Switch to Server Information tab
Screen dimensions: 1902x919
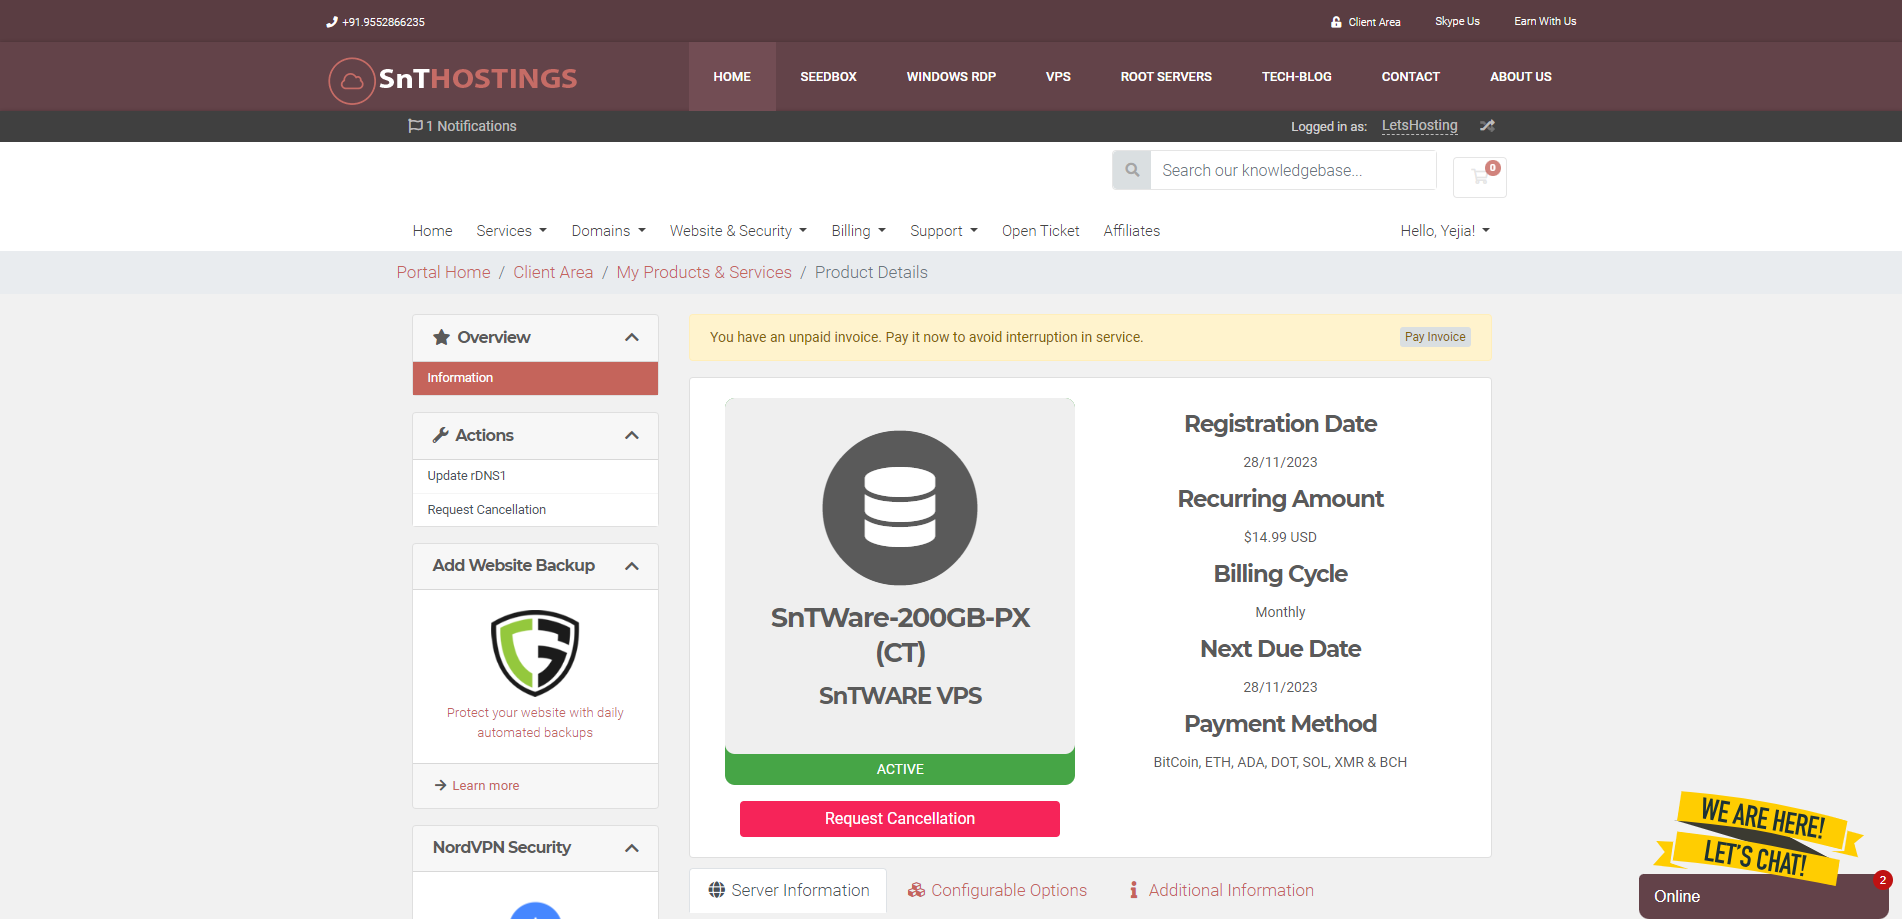[788, 890]
